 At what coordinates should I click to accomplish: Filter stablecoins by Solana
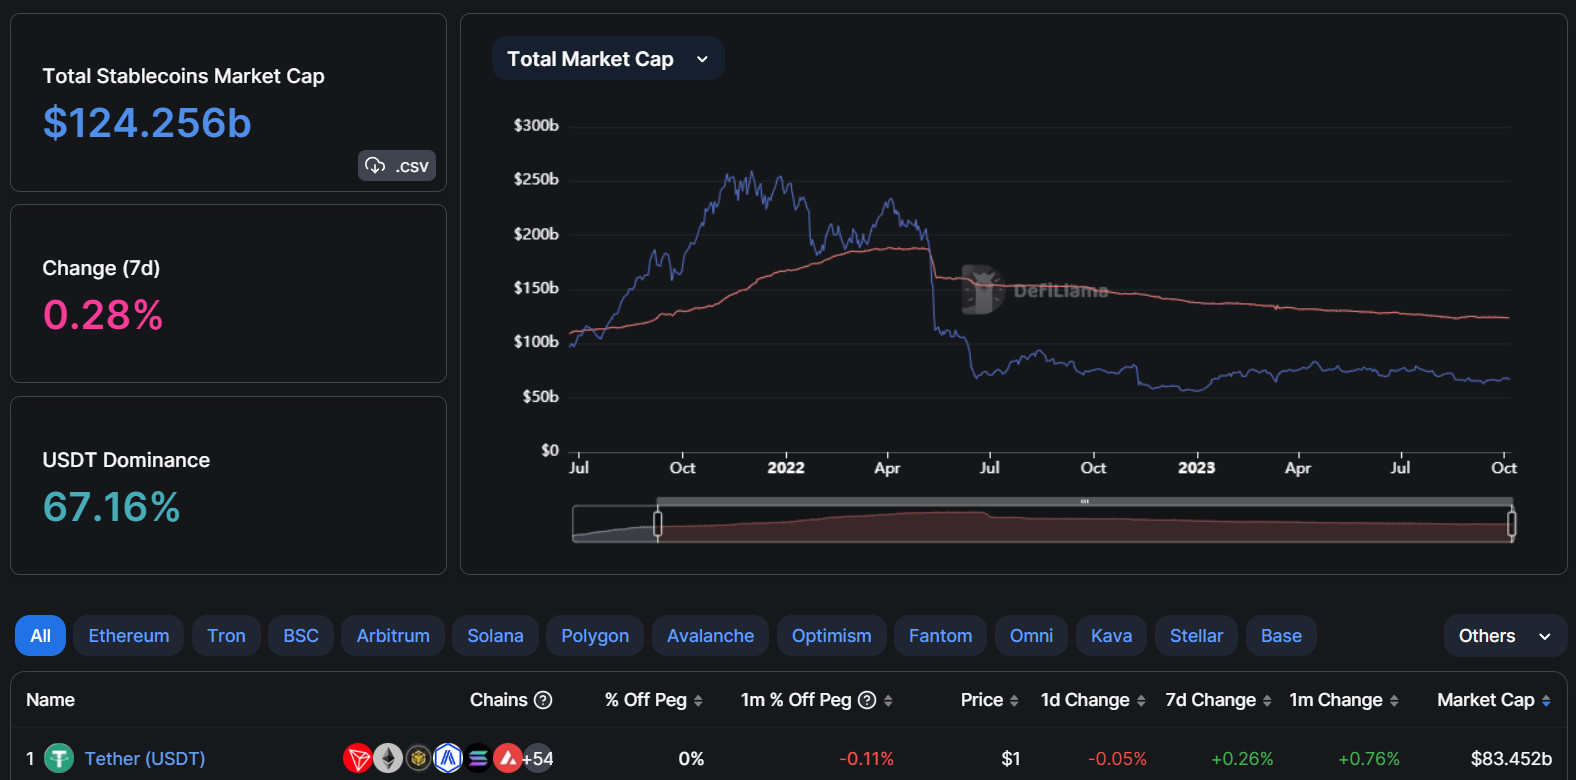pos(495,636)
